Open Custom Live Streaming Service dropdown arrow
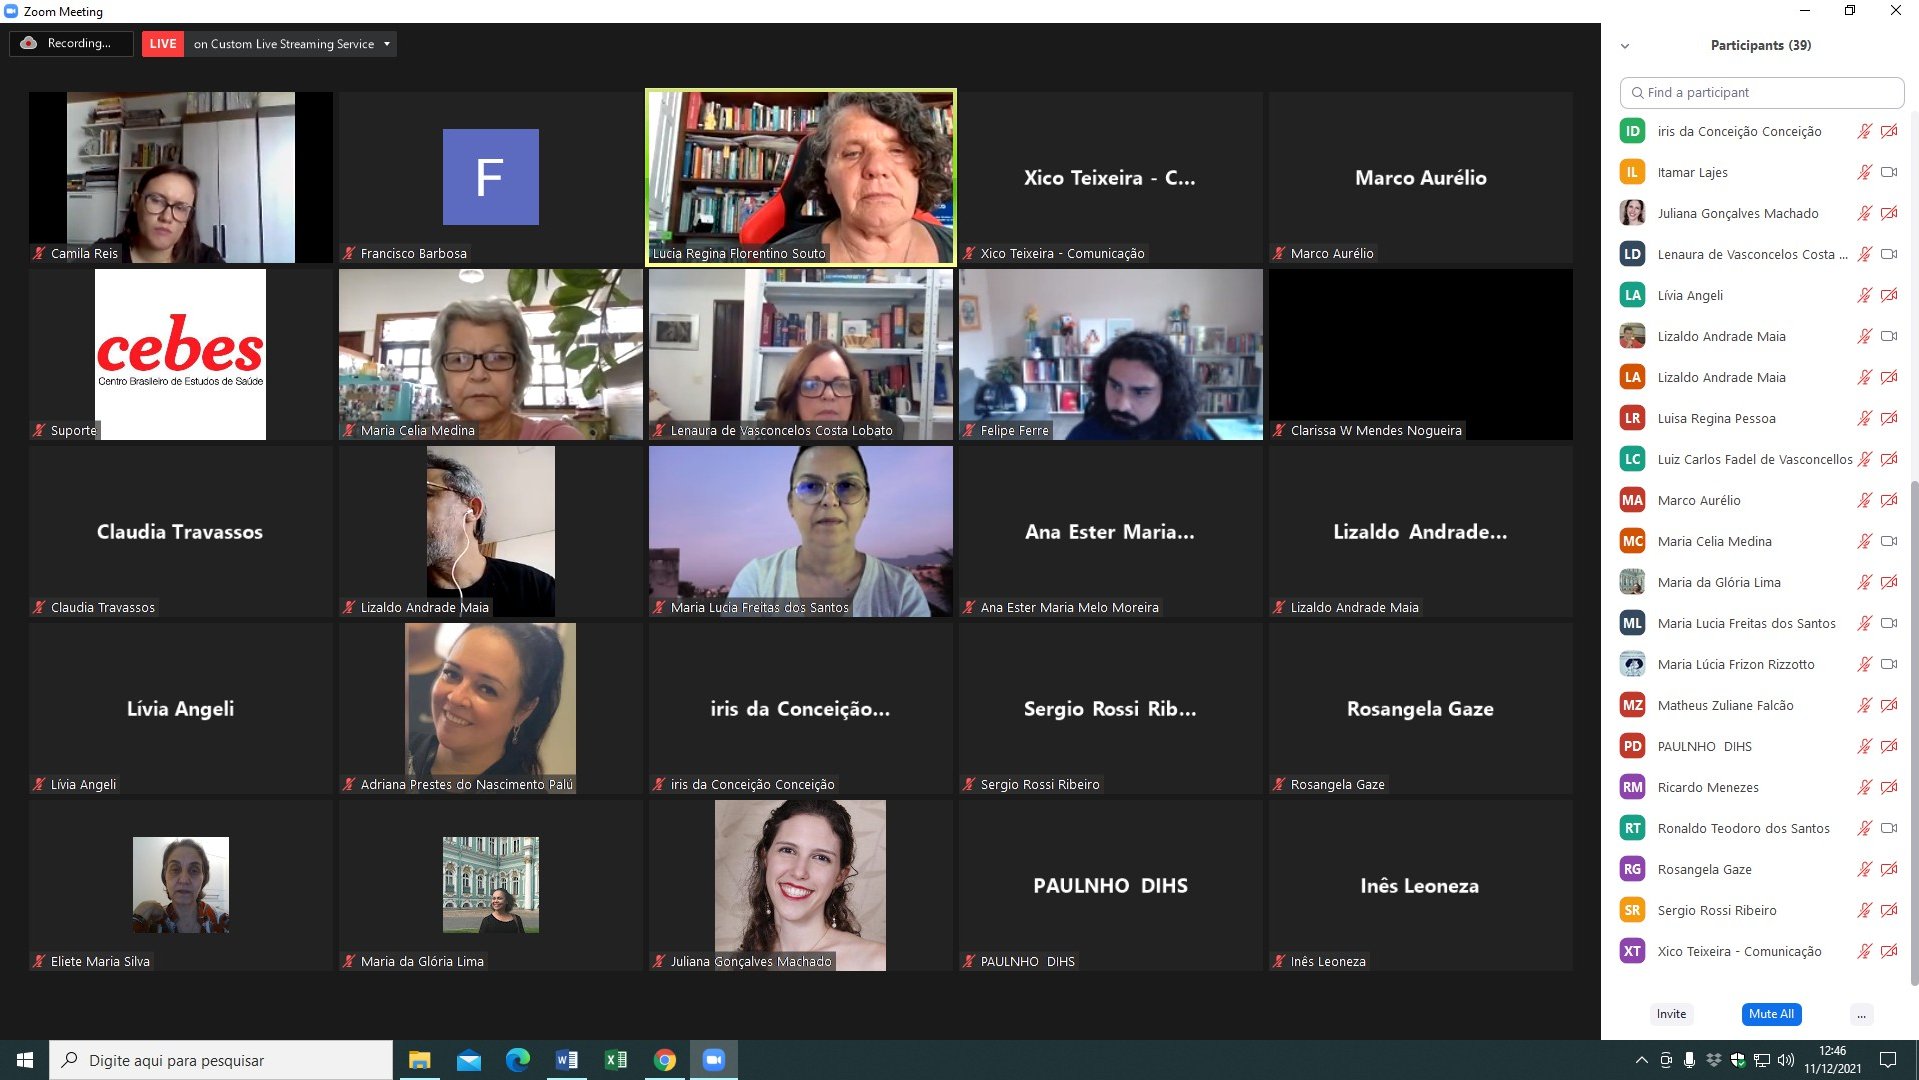The image size is (1919, 1080). tap(387, 44)
